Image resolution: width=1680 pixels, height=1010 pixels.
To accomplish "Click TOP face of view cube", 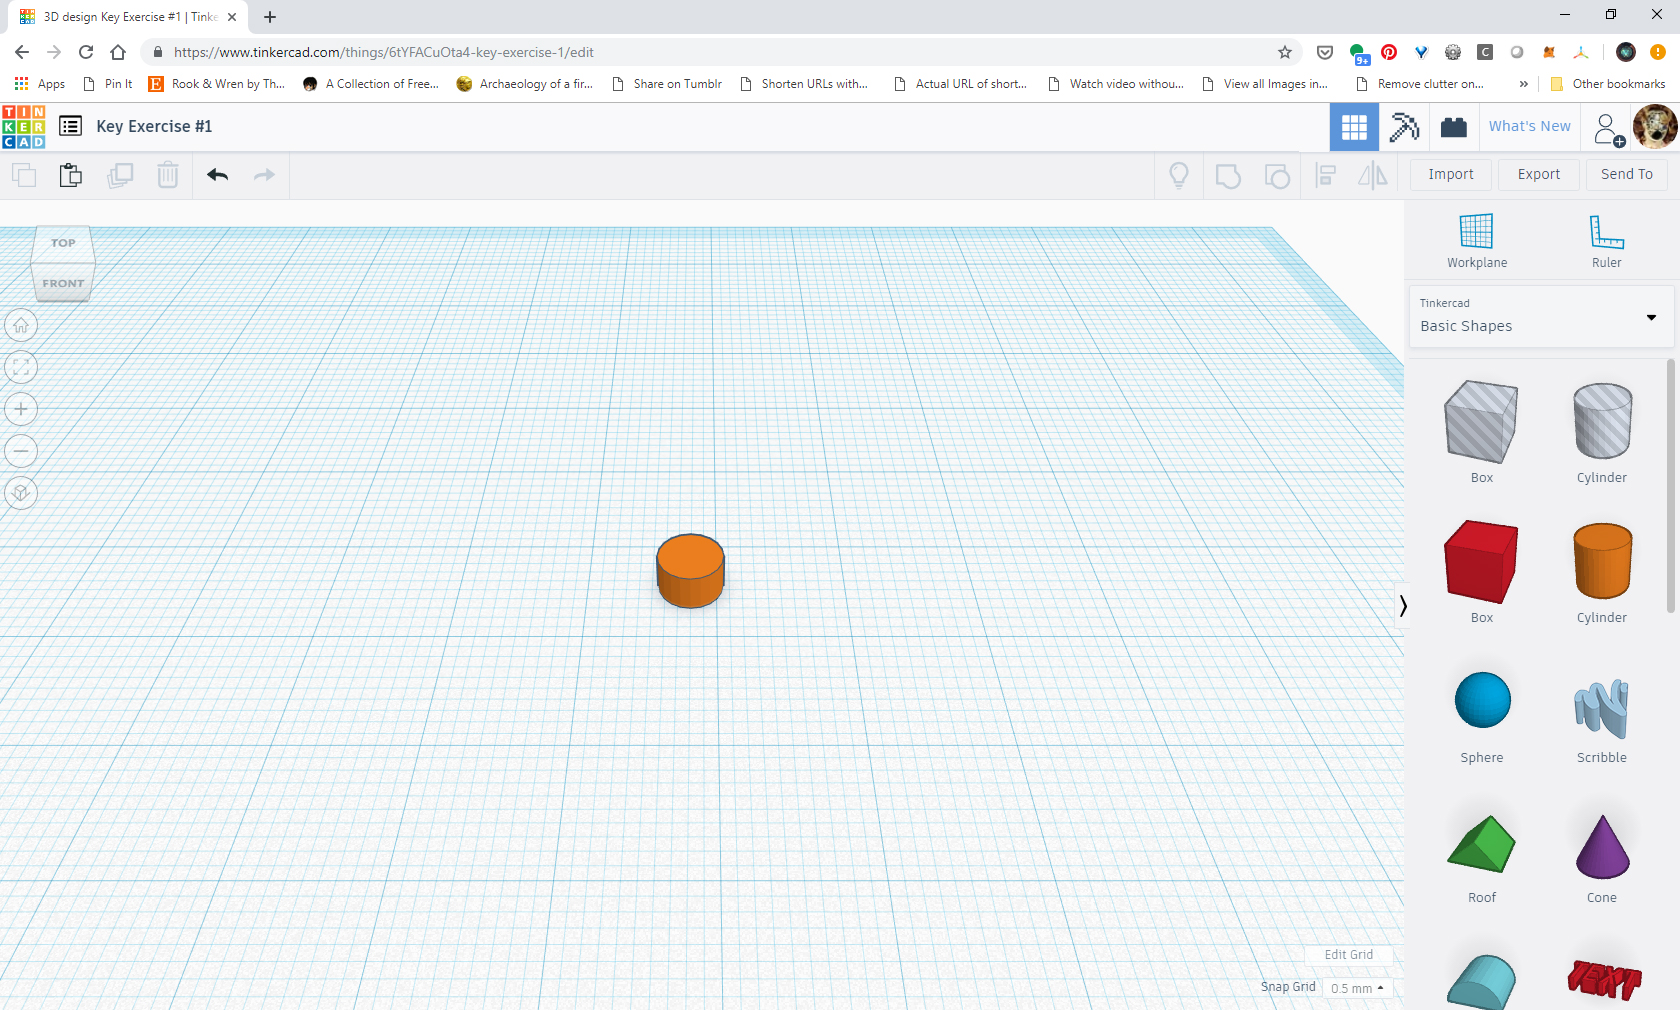I will point(63,243).
